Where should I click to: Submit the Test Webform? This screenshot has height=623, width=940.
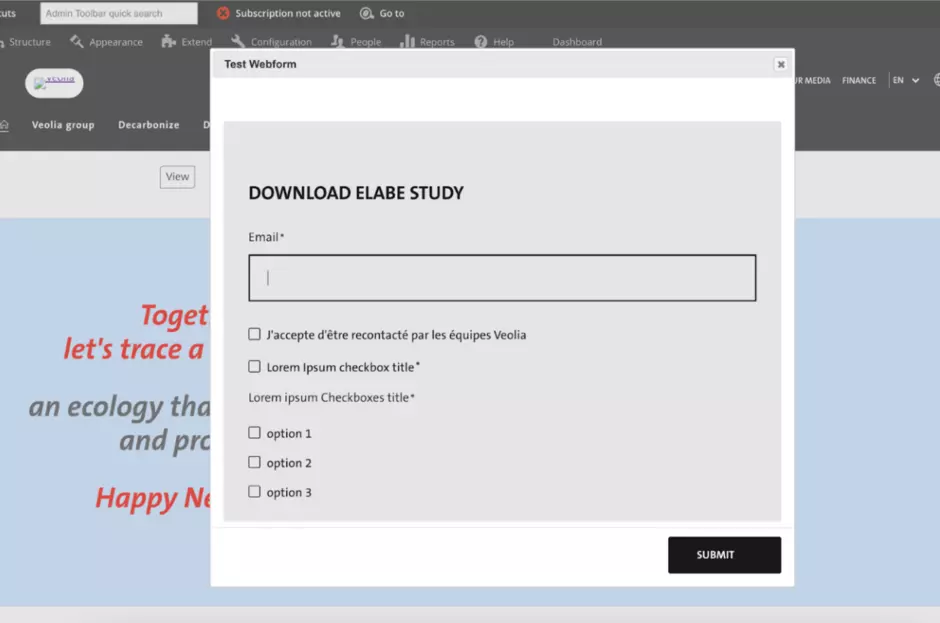pos(724,555)
